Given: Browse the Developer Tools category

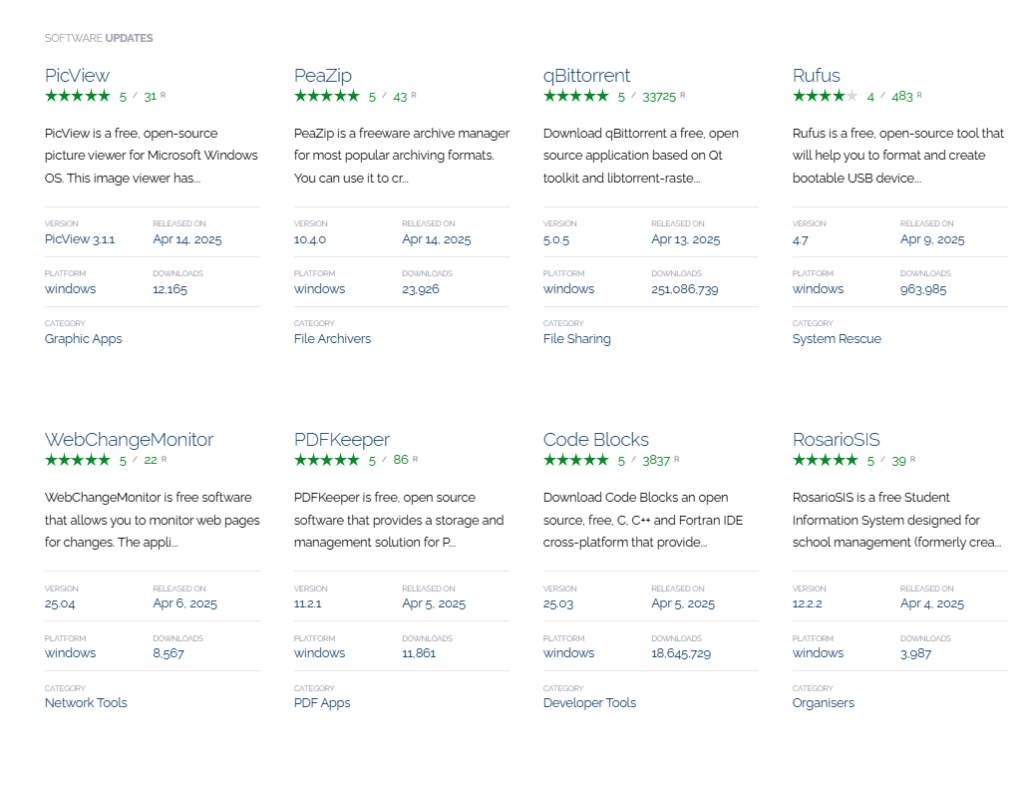Looking at the screenshot, I should coord(589,703).
